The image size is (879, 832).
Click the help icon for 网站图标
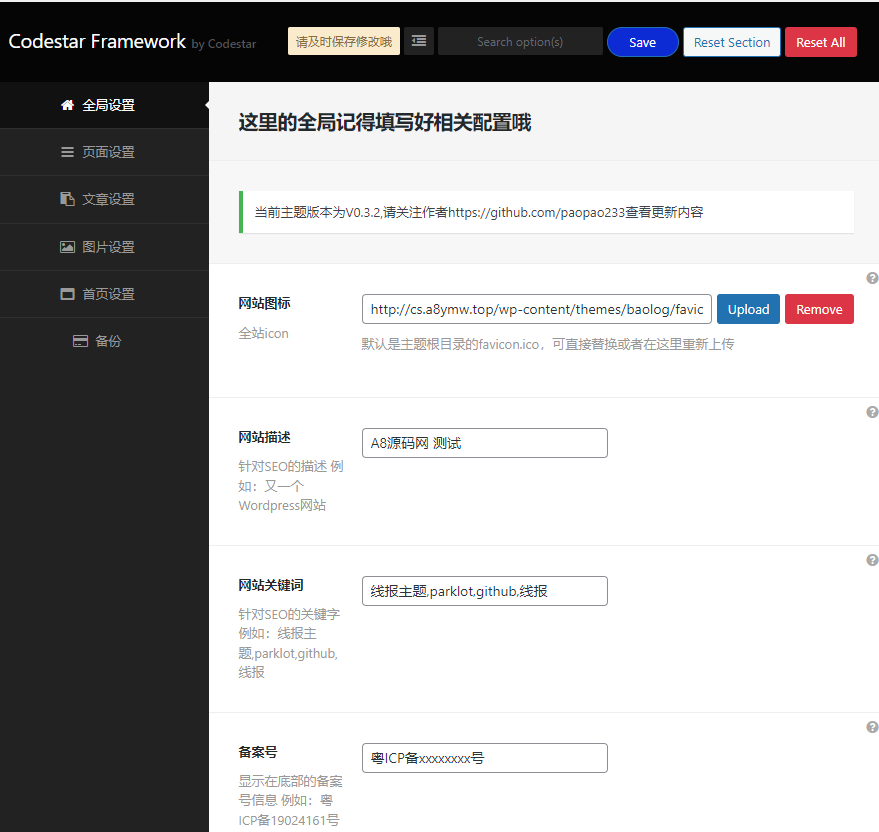click(872, 278)
